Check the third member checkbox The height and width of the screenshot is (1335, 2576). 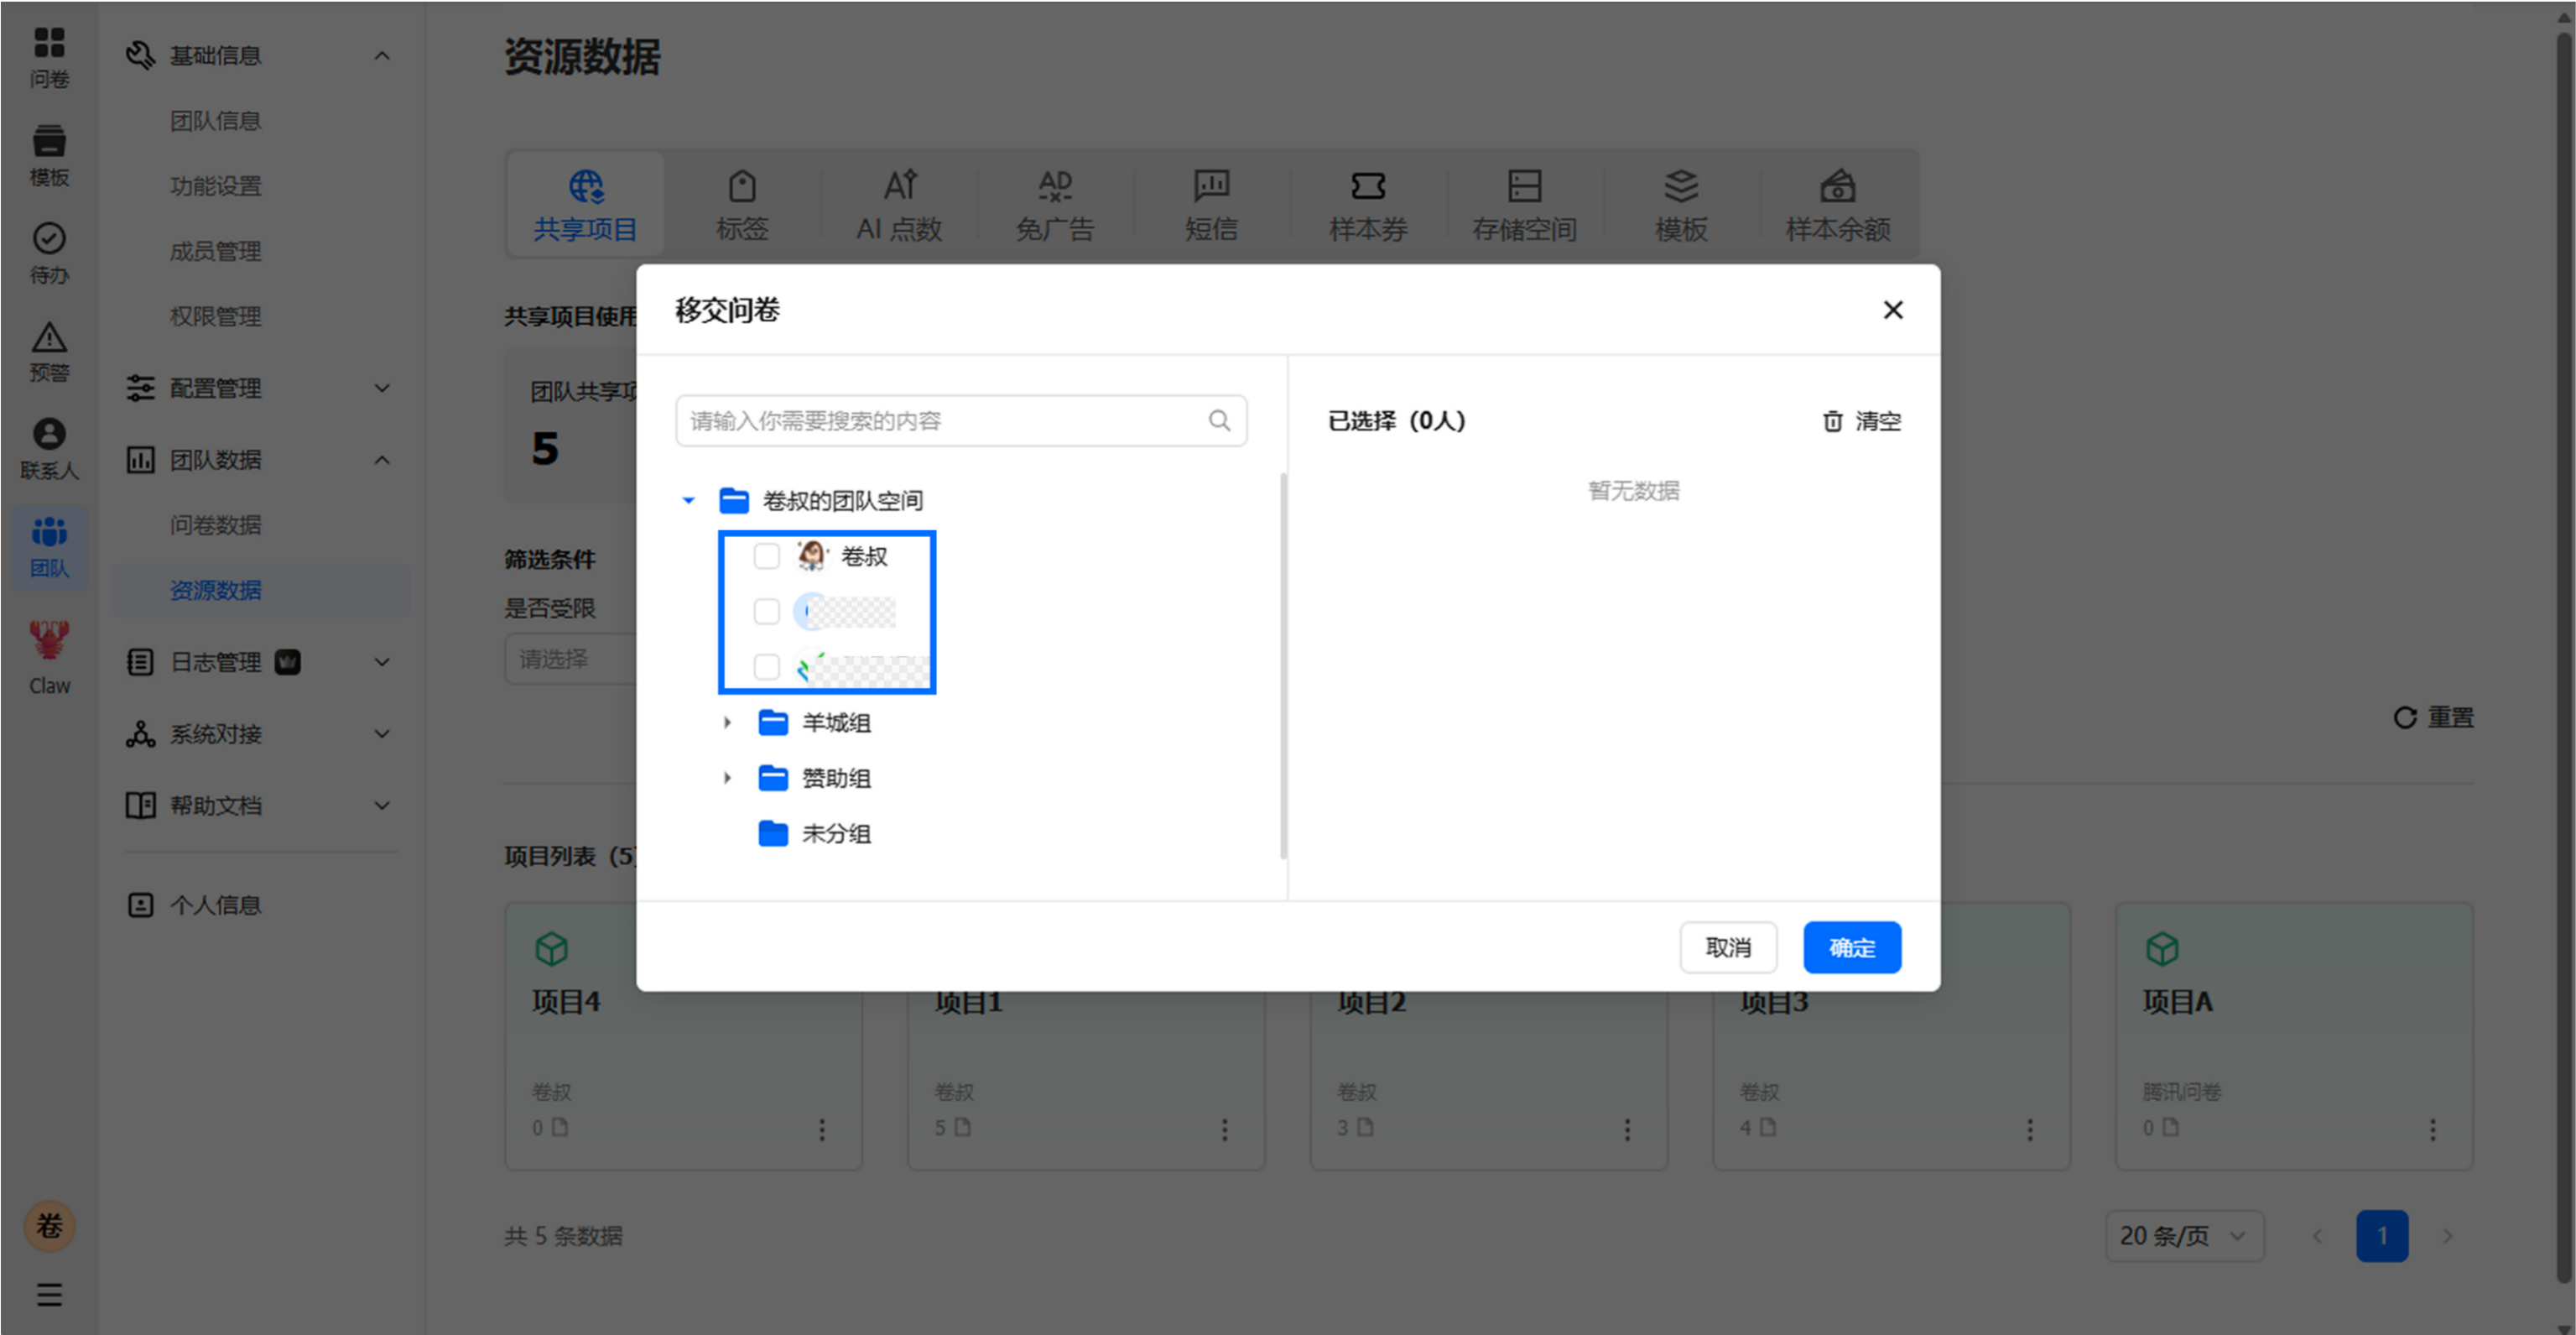(x=766, y=666)
